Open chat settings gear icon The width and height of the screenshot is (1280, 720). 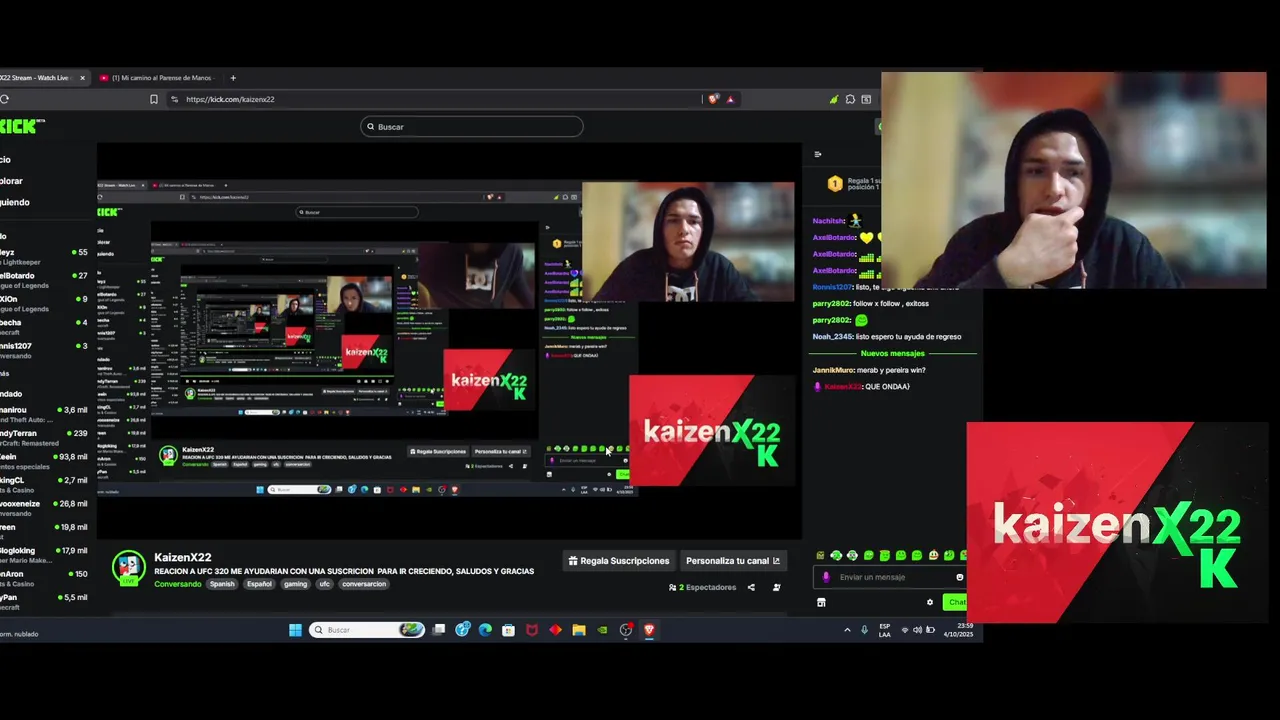point(930,602)
